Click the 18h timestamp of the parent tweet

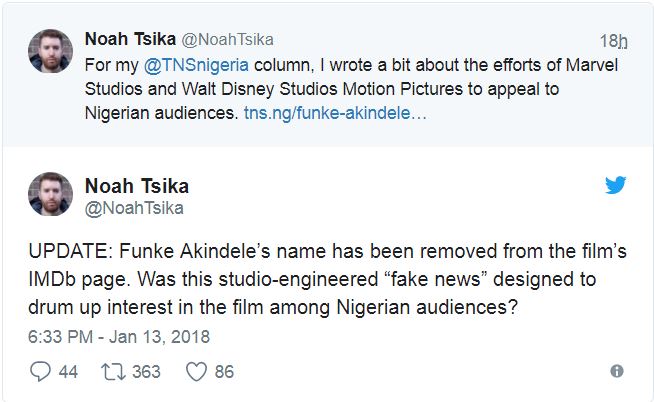coord(613,41)
